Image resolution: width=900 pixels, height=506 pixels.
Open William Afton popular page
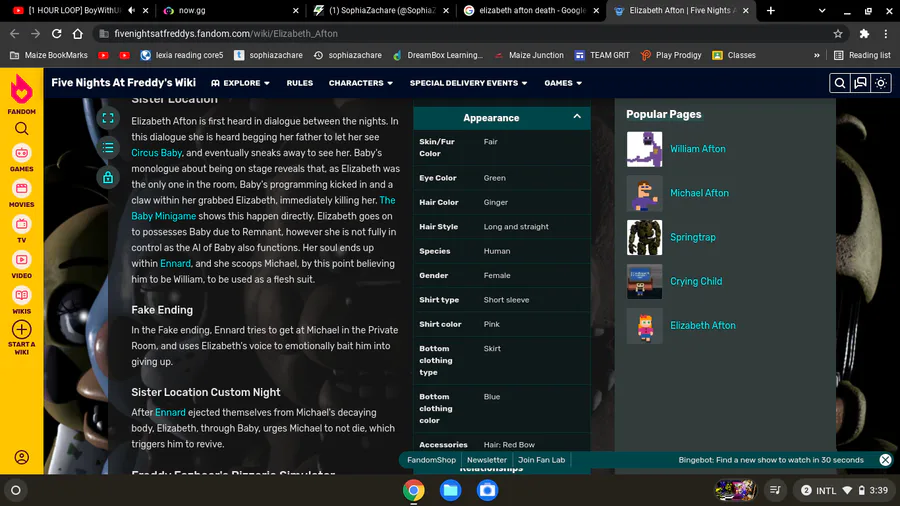click(697, 149)
